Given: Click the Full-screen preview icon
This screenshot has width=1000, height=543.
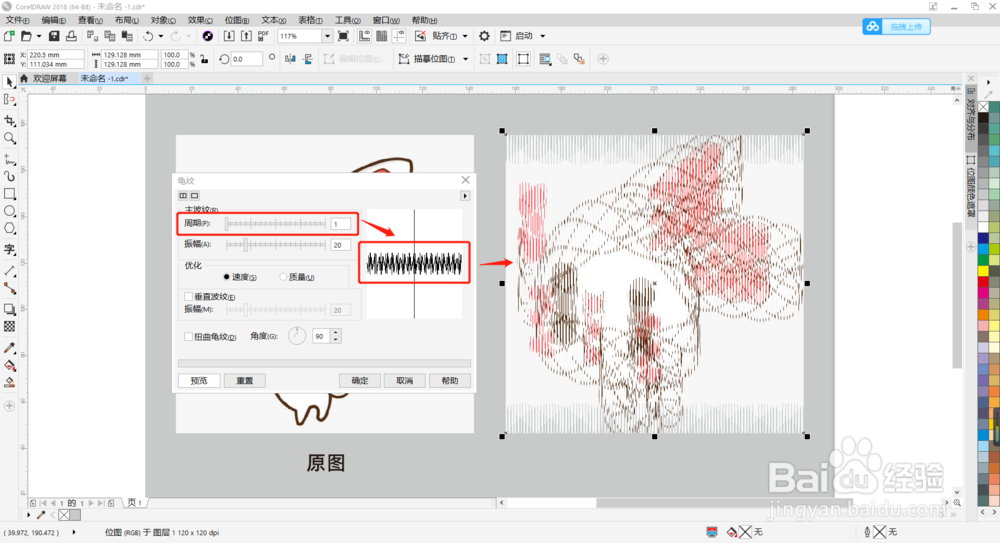Looking at the screenshot, I should (x=343, y=36).
